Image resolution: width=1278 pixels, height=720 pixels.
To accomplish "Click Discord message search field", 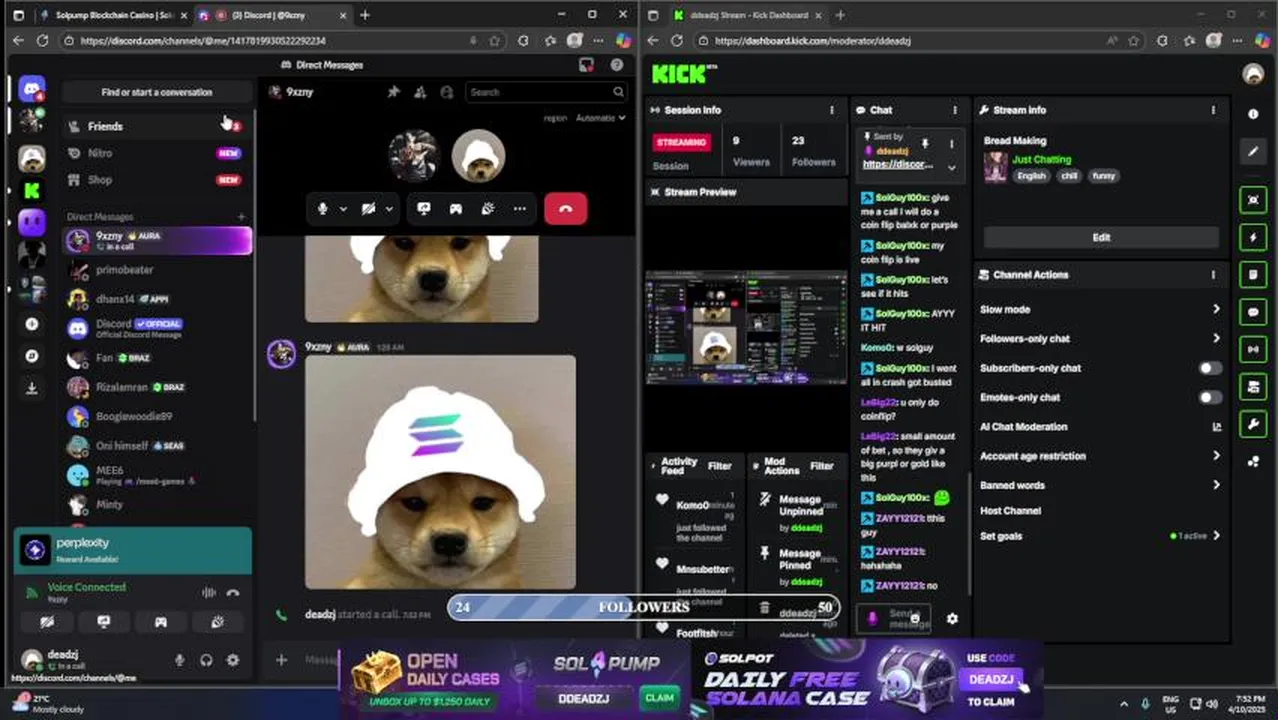I will [x=546, y=92].
